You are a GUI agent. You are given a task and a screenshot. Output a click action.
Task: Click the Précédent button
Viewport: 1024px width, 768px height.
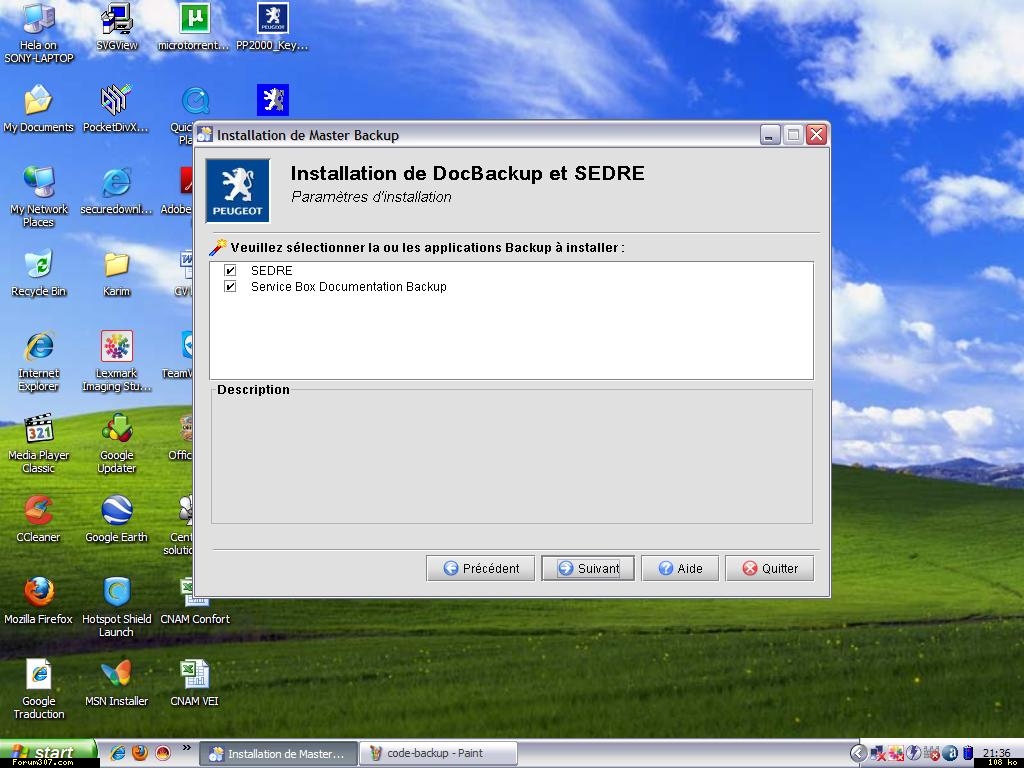tap(481, 568)
